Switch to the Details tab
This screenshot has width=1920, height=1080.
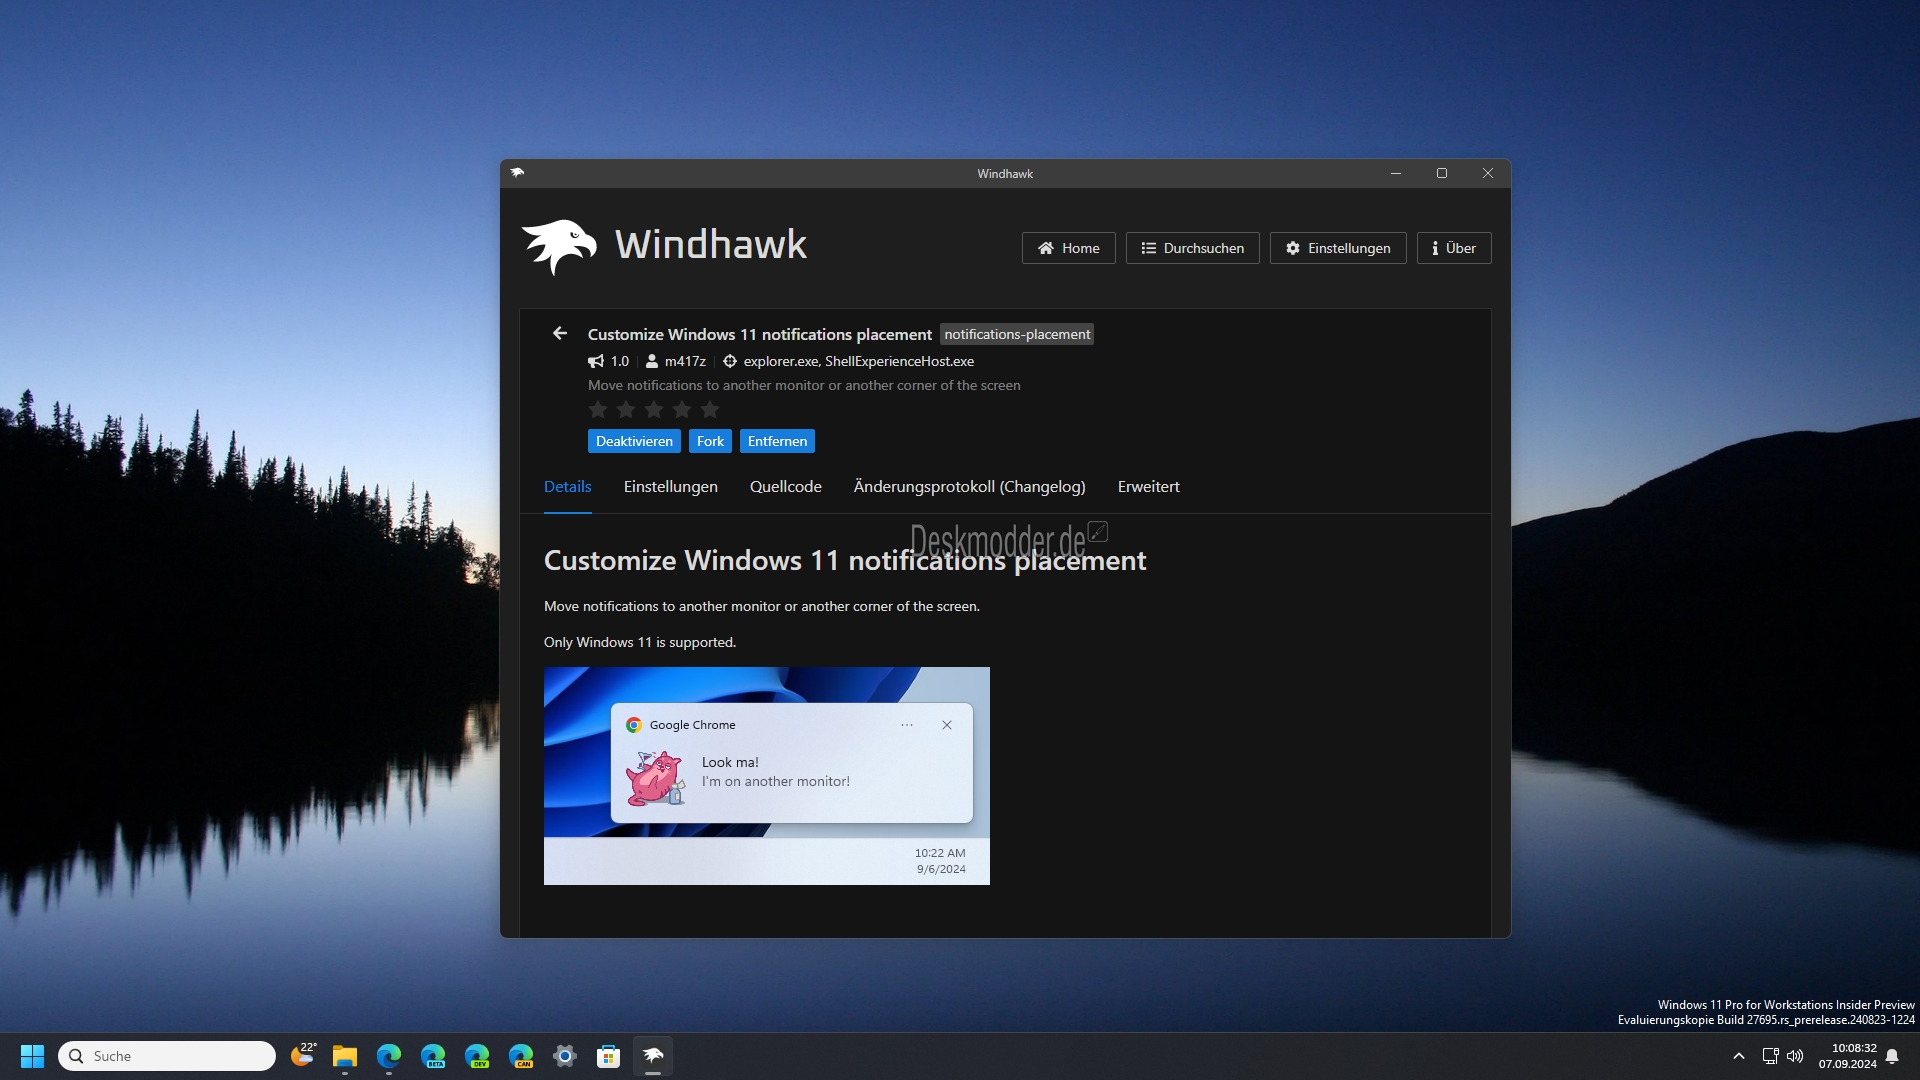pos(568,487)
